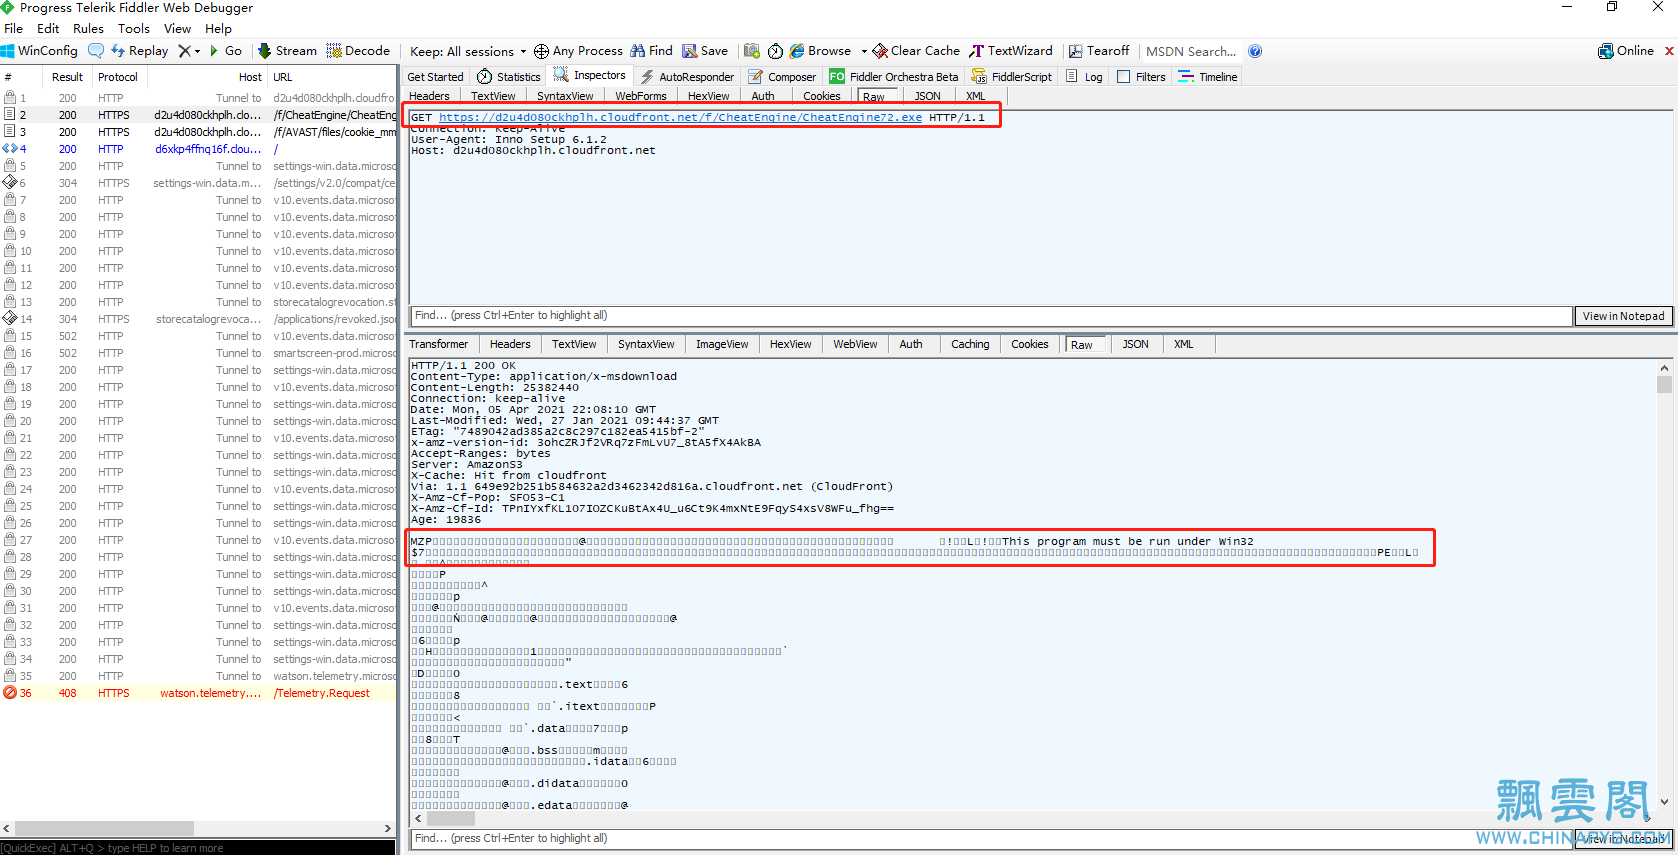Switch to the Statistics tab
Viewport: 1678px width, 855px height.
[509, 77]
